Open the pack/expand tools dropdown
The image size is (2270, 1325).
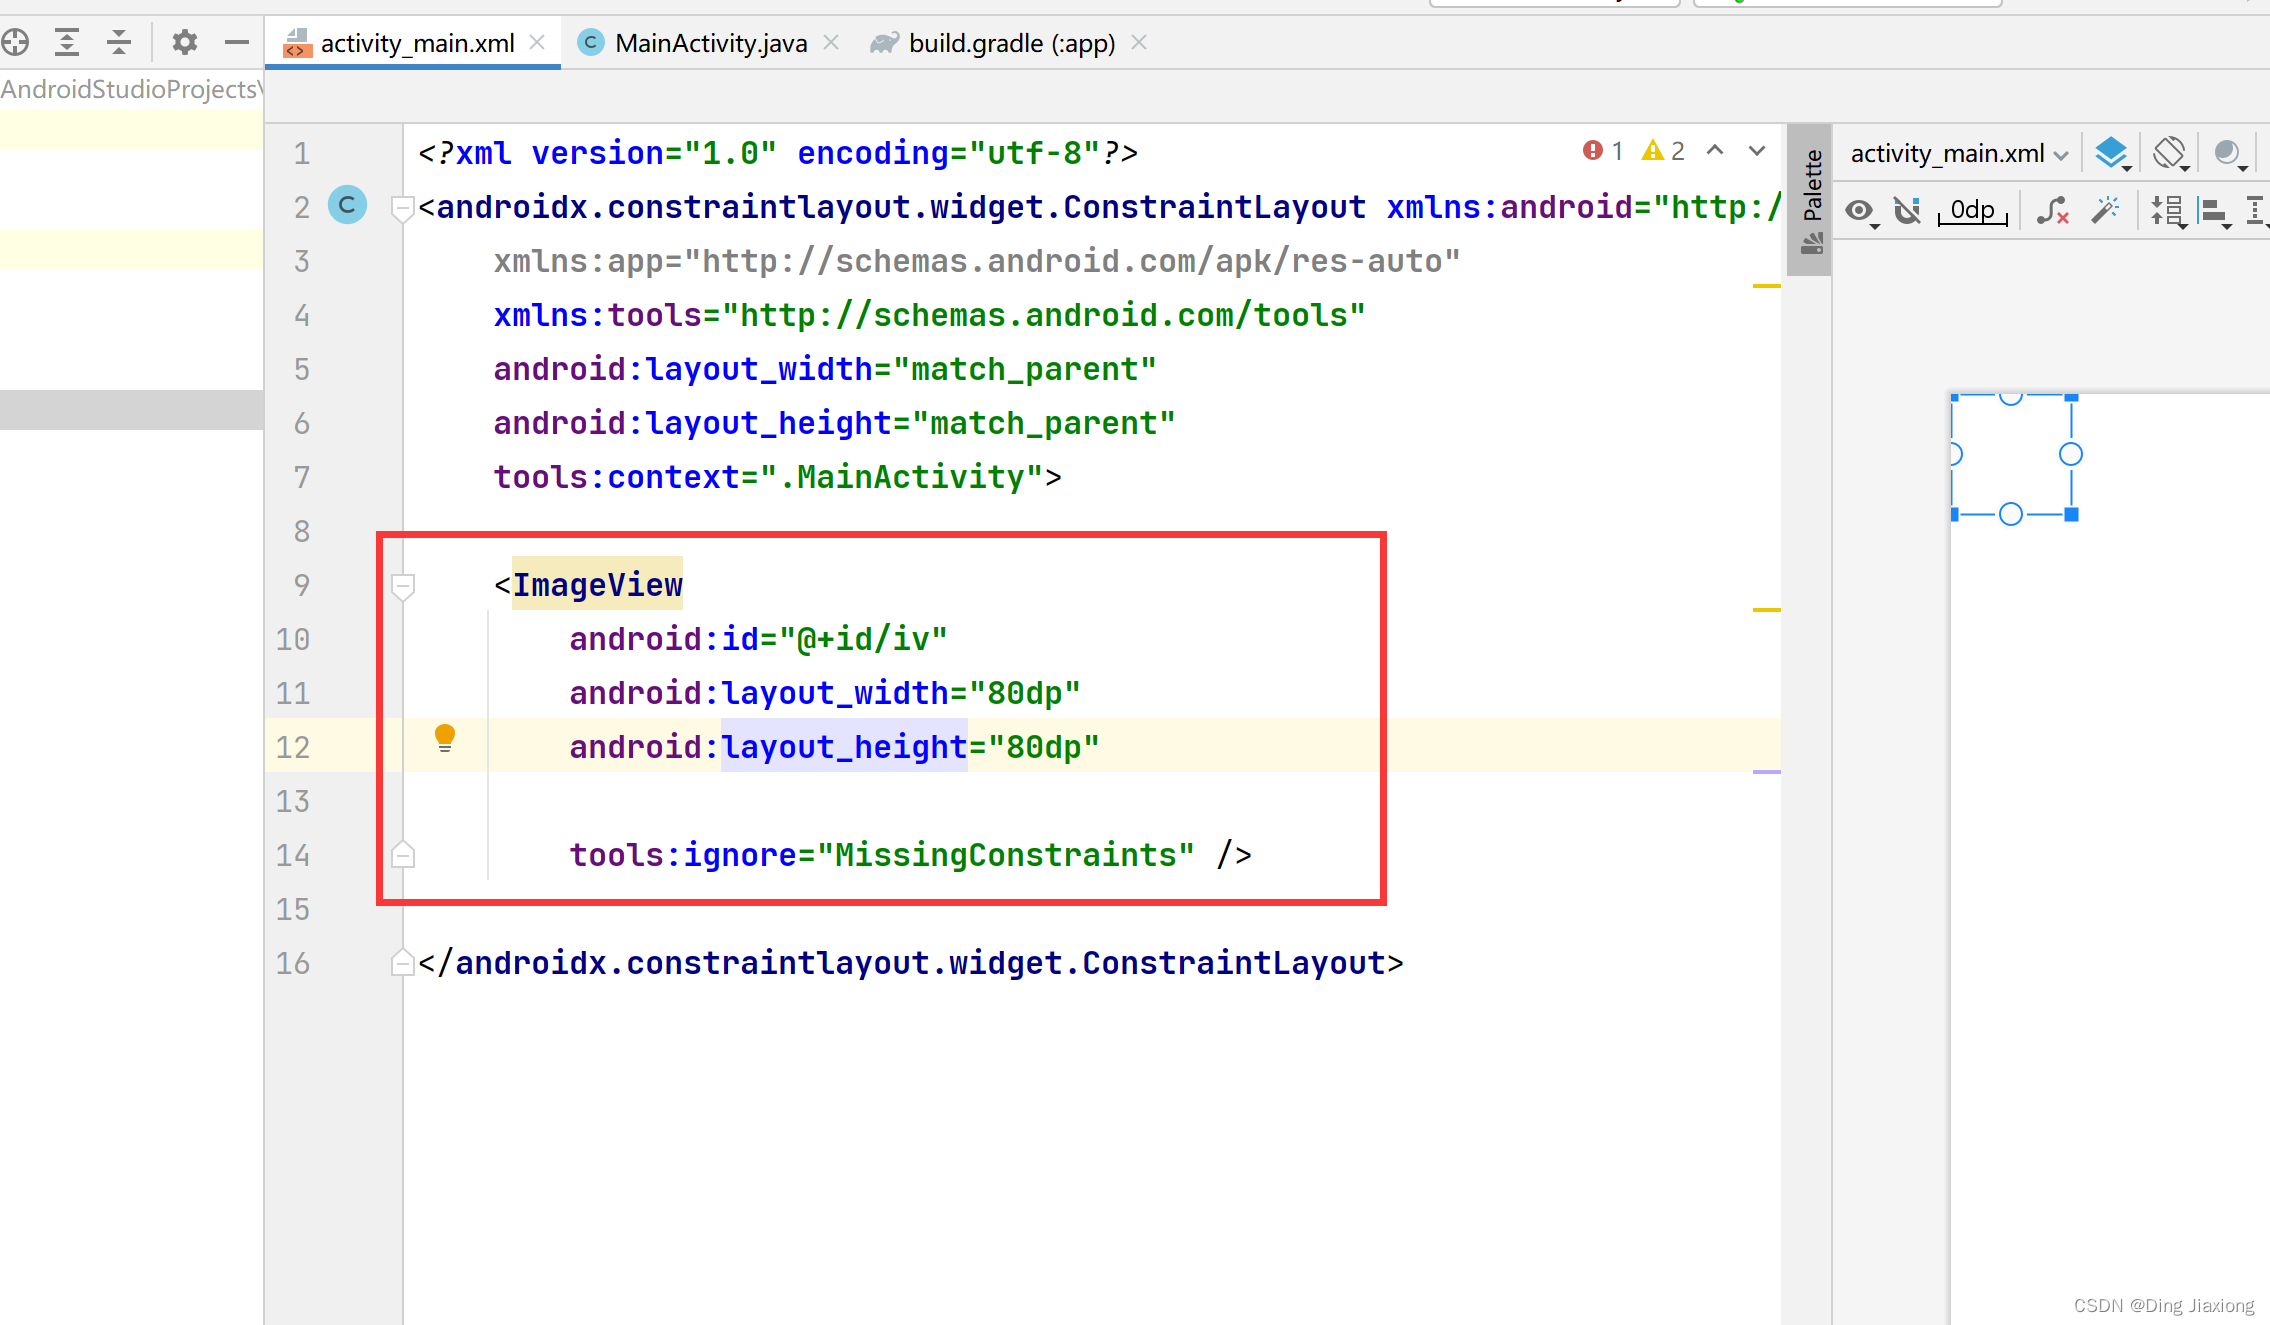pyautogui.click(x=2168, y=211)
